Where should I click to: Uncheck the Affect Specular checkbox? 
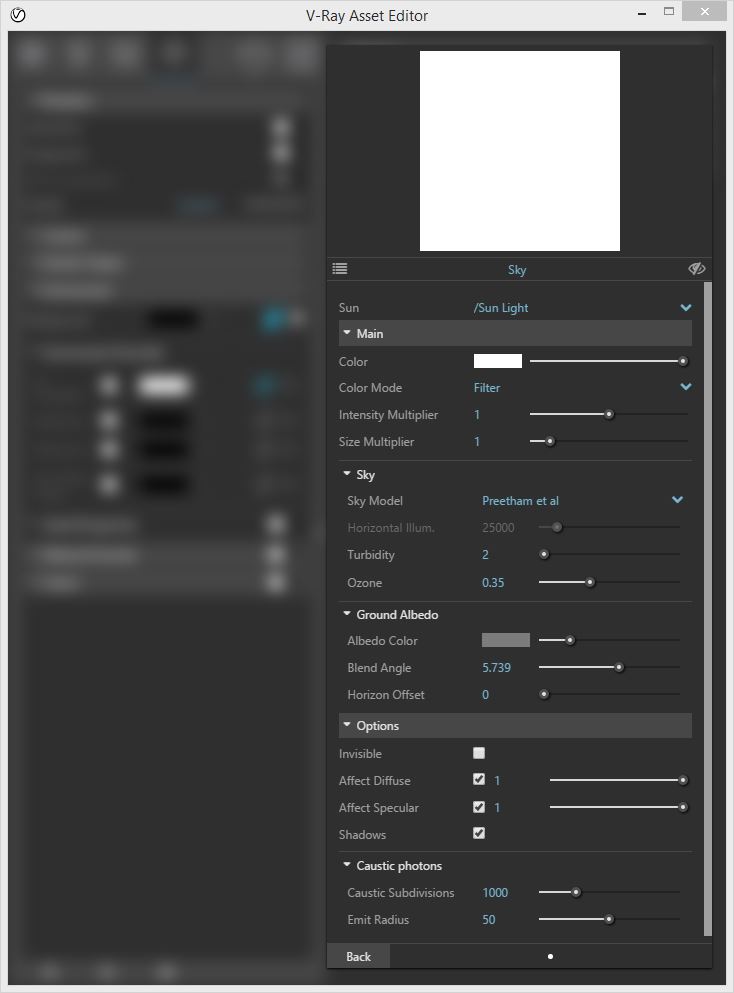pos(479,807)
